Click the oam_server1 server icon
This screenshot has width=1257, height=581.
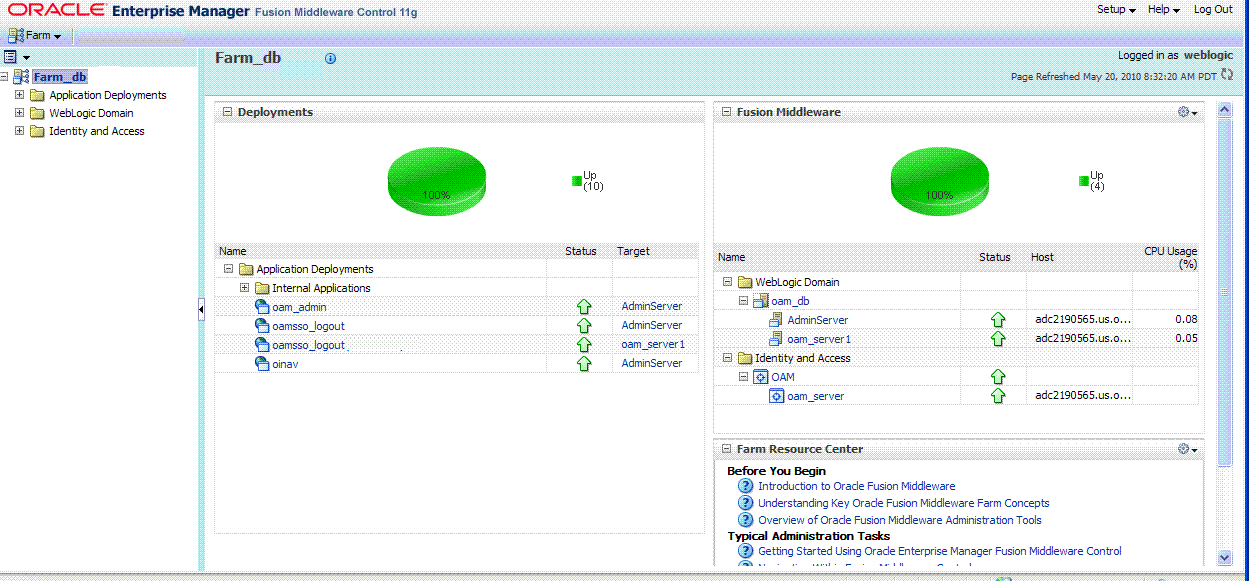(776, 339)
